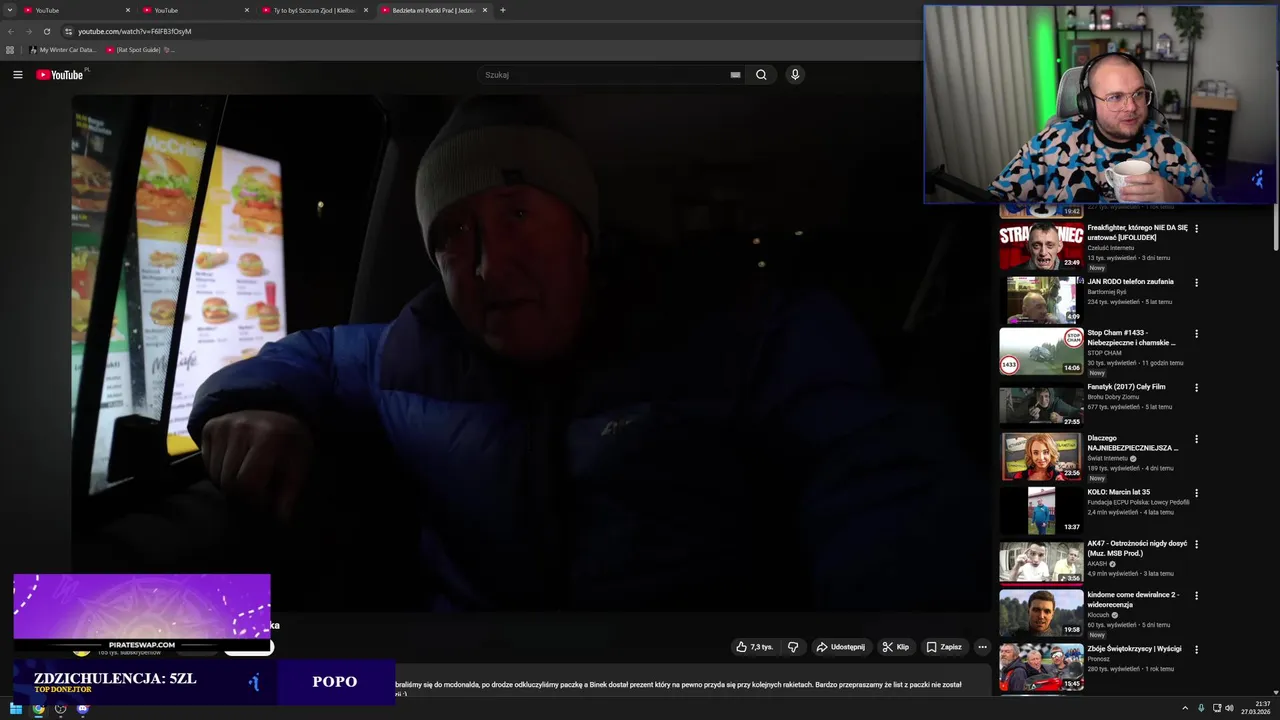Click the YouTube search magnifier button
This screenshot has height=720, width=1280.
click(761, 75)
